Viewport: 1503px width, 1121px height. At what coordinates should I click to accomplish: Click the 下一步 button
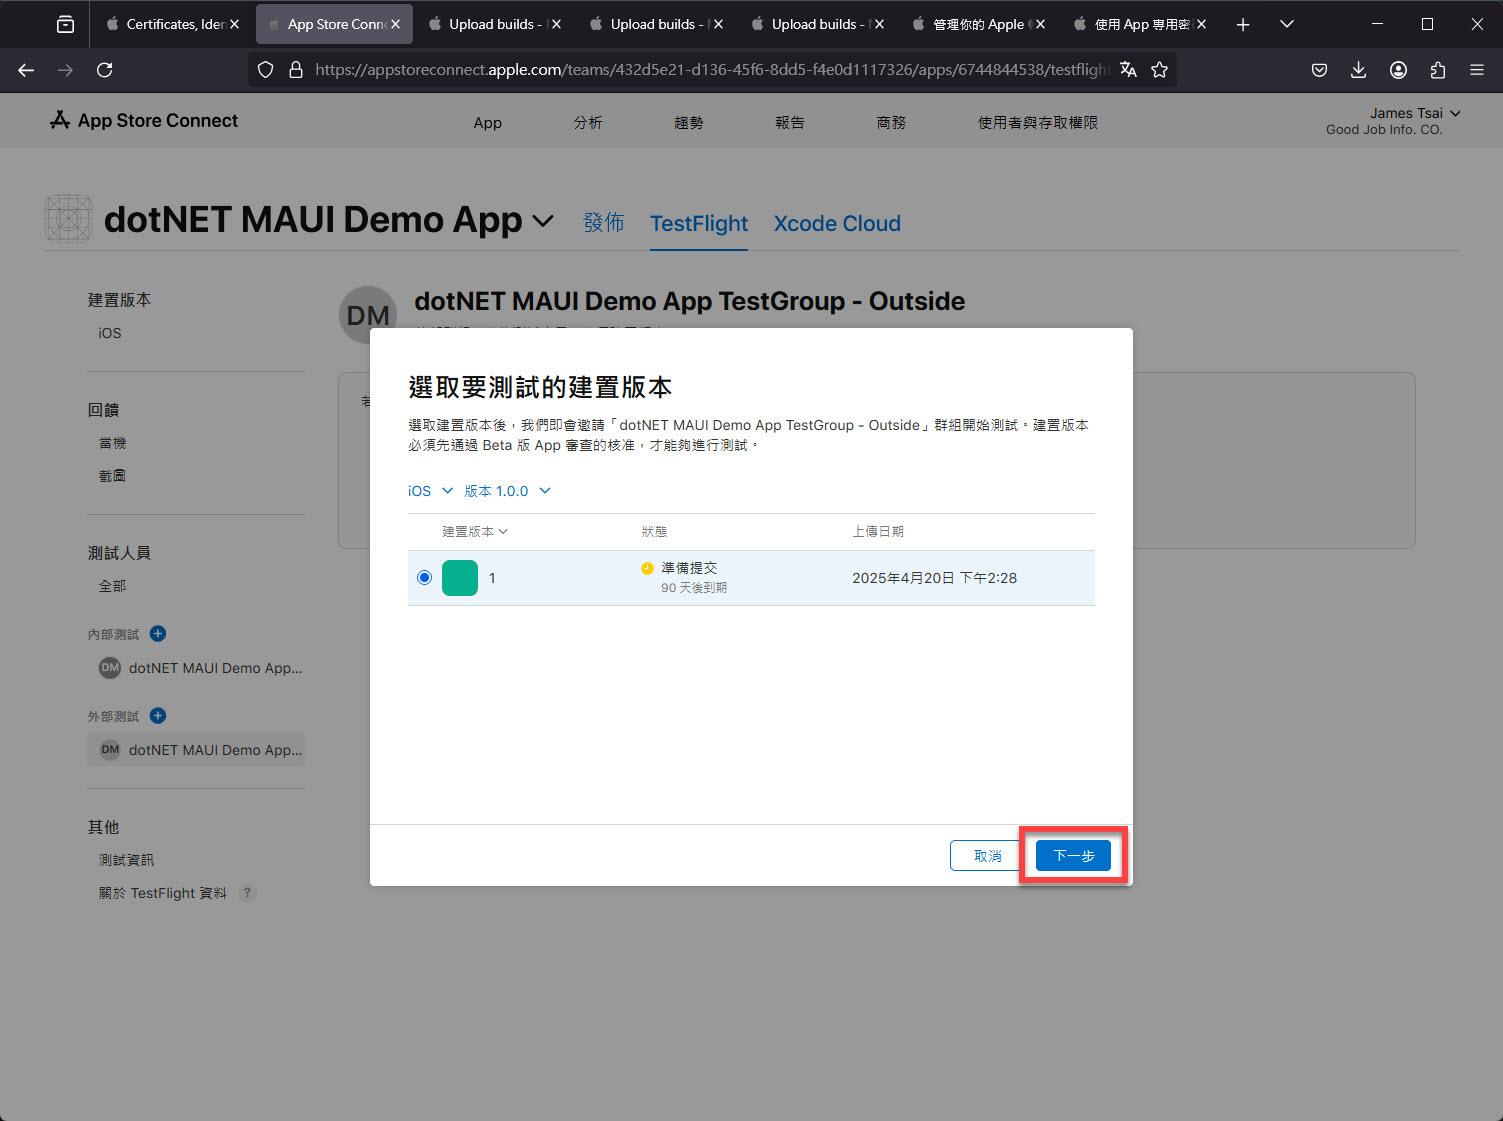(1073, 856)
